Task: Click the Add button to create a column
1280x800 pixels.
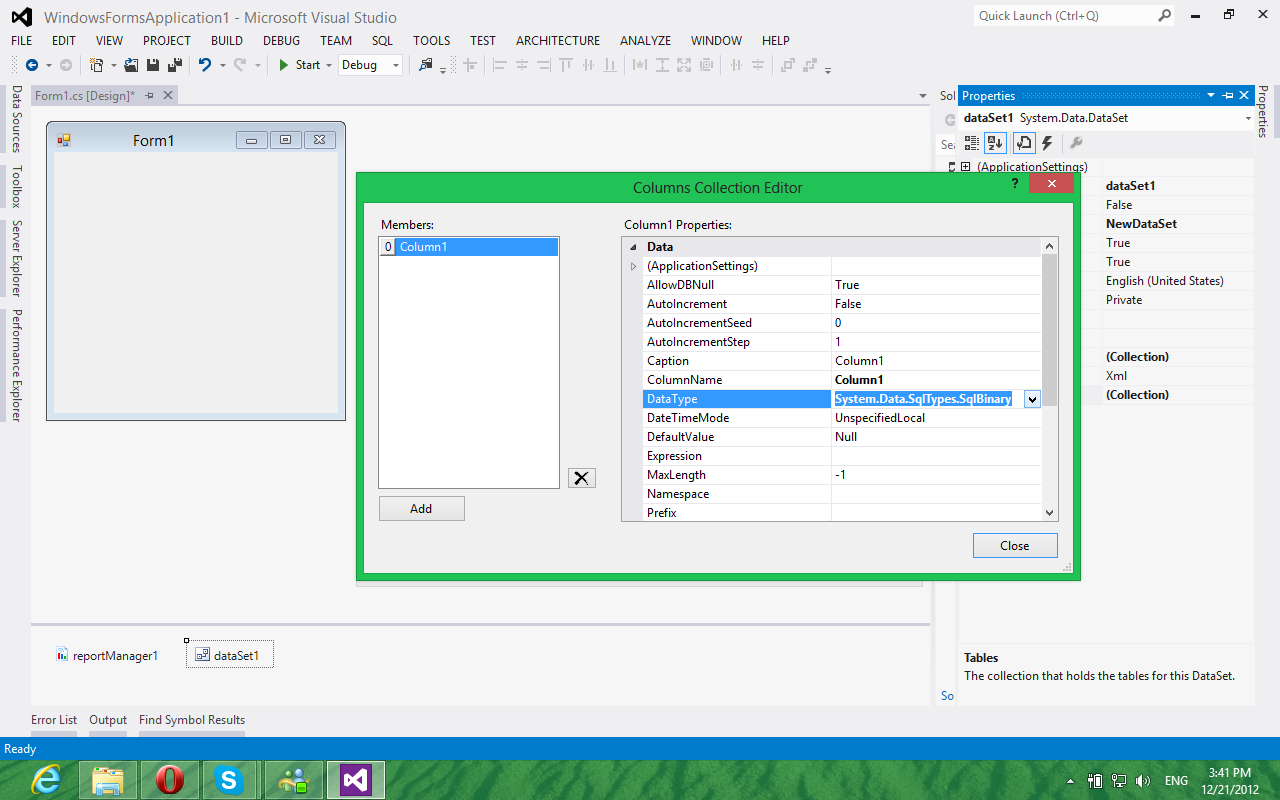Action: click(x=421, y=508)
